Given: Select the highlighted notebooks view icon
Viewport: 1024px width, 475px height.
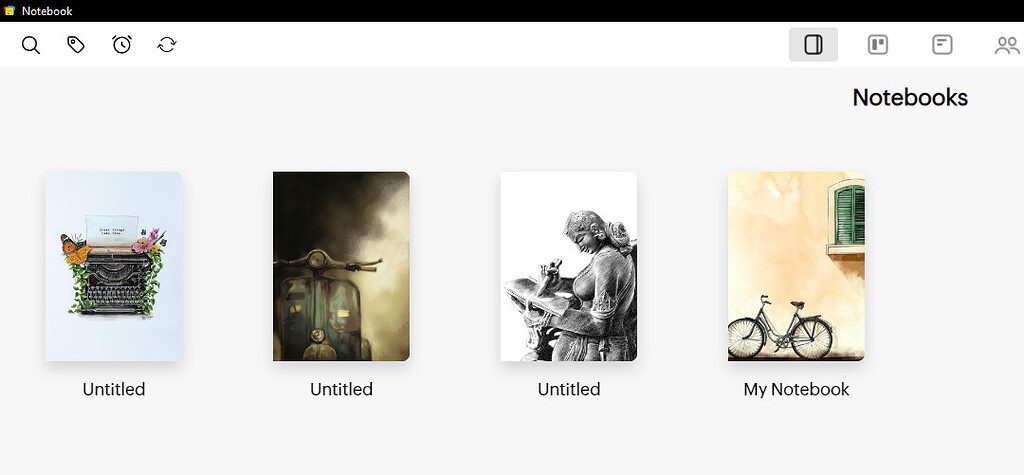Looking at the screenshot, I should [x=813, y=44].
